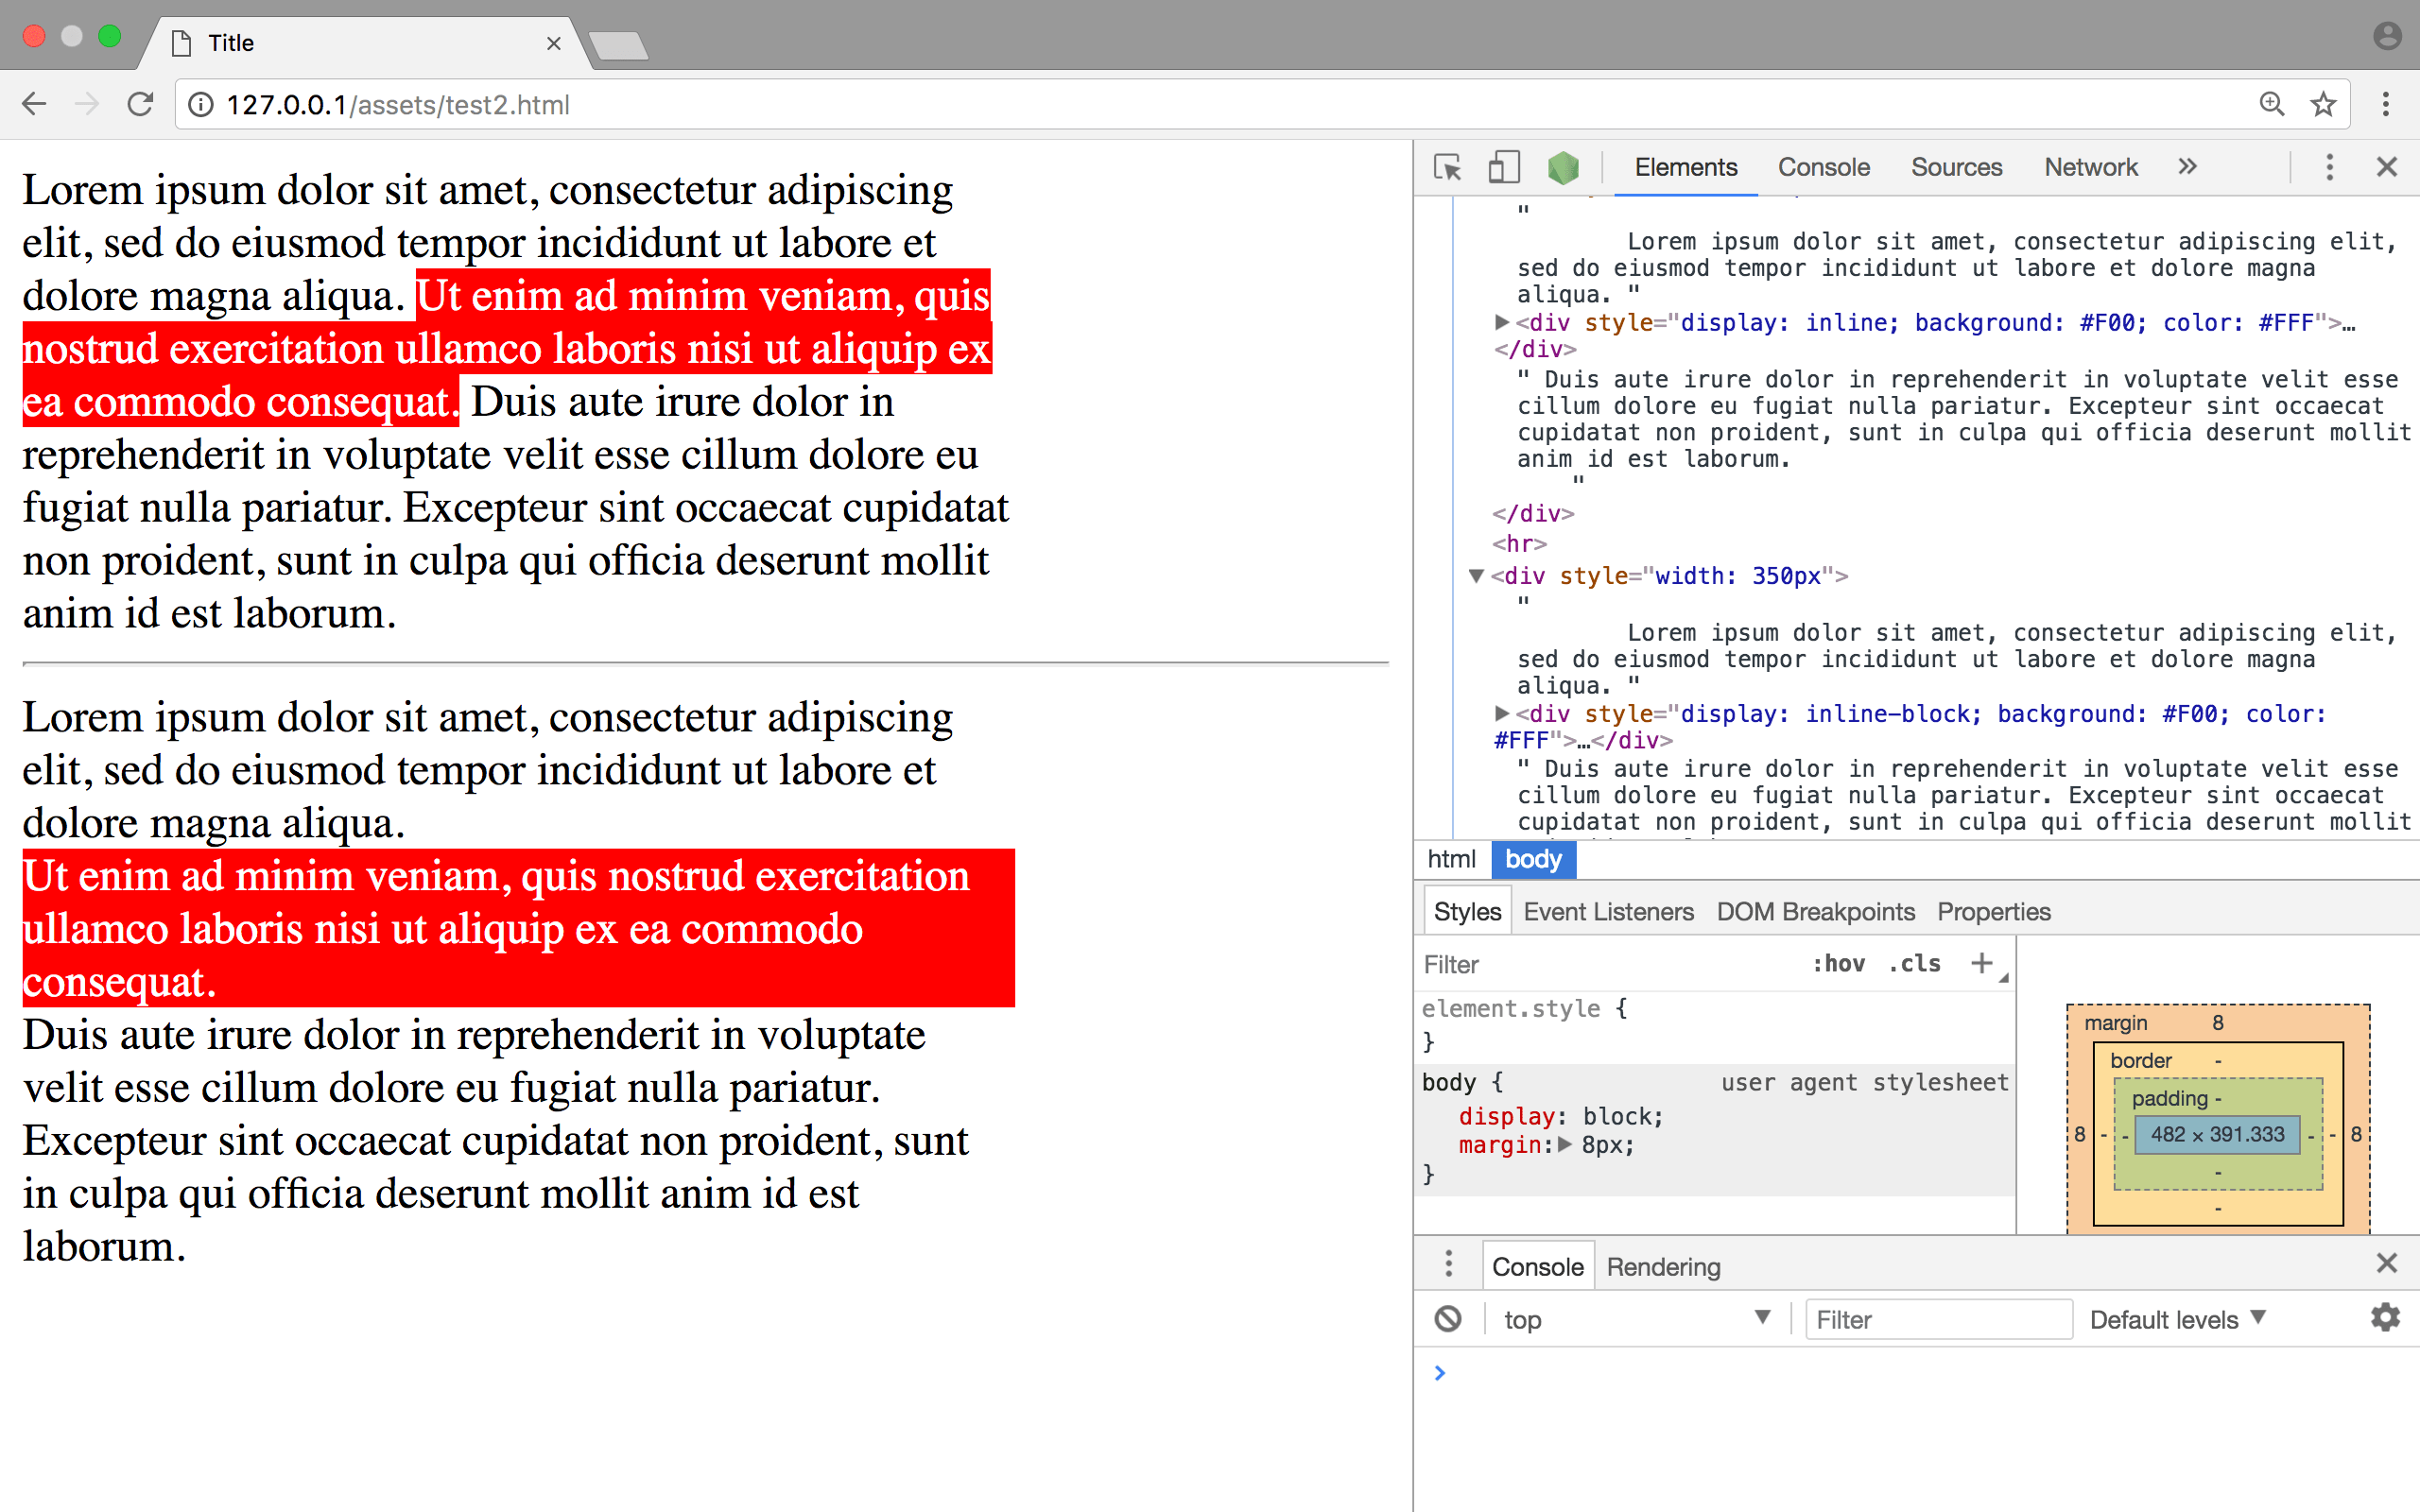The height and width of the screenshot is (1512, 2420).
Task: Click the green hexagon Node.js icon
Action: point(1562,167)
